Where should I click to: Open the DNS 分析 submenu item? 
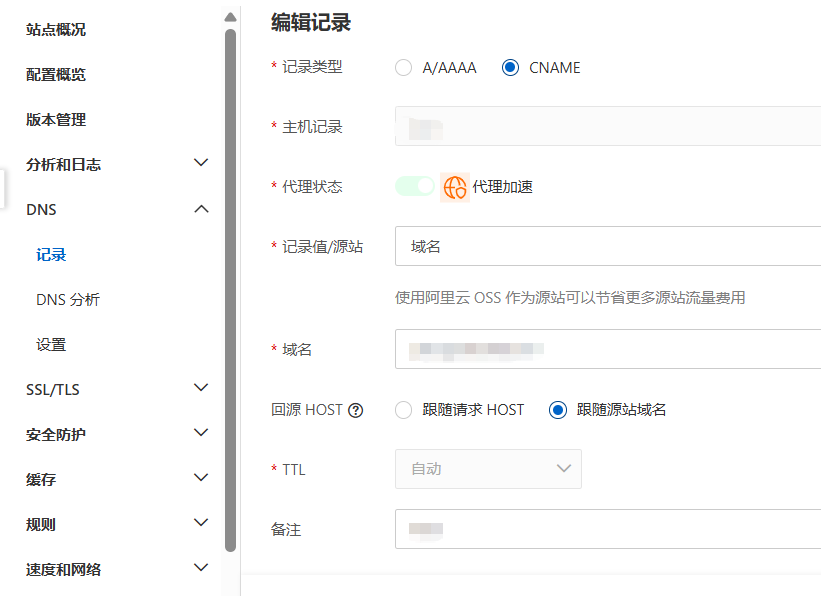[x=68, y=300]
